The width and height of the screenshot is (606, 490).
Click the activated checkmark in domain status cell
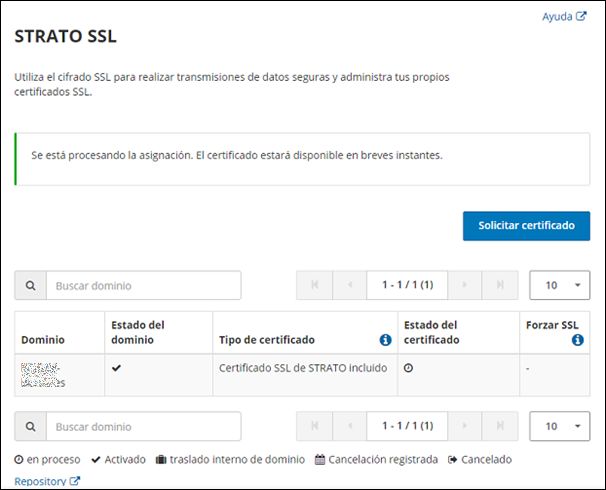coord(116,368)
